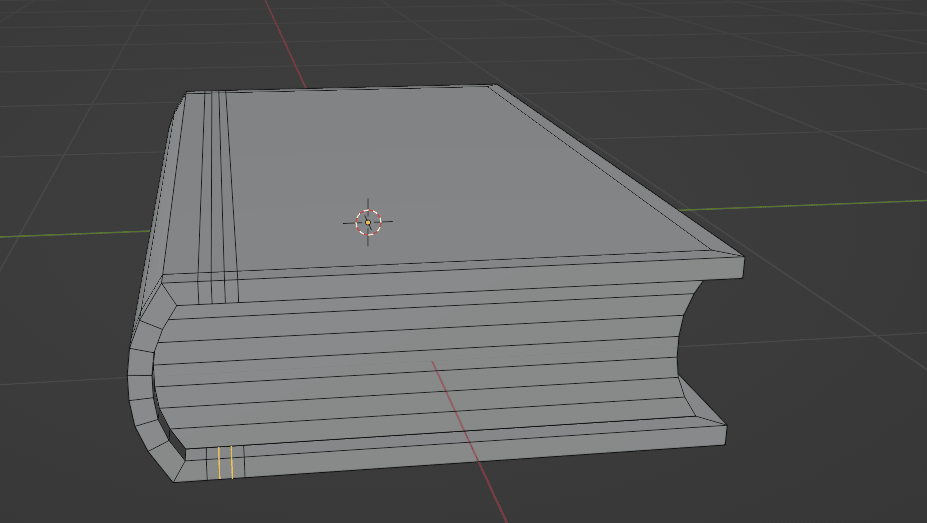Click the green Y axis line right of book
The image size is (927, 523).
click(x=820, y=204)
